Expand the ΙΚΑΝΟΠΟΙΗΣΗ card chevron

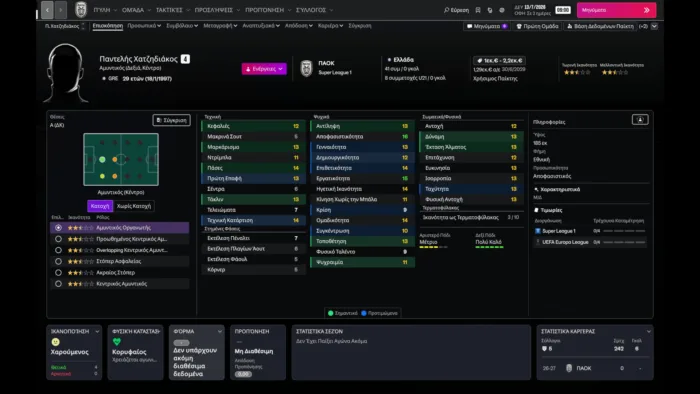pyautogui.click(x=97, y=332)
